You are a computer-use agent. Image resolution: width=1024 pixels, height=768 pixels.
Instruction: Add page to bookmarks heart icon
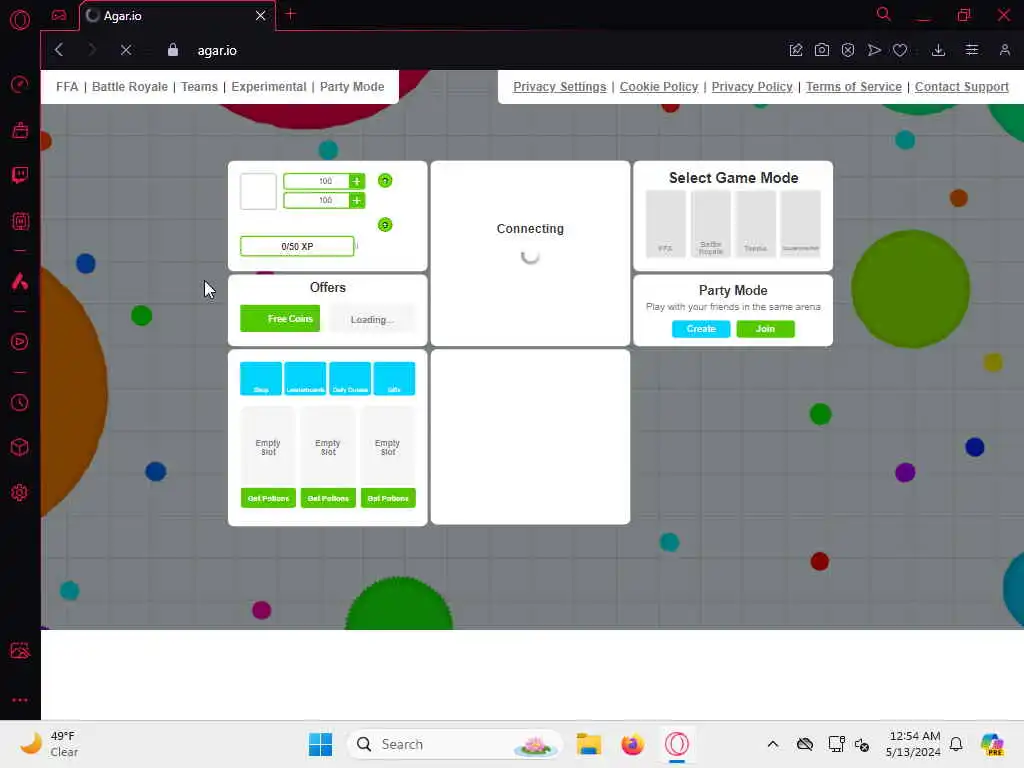click(x=900, y=50)
